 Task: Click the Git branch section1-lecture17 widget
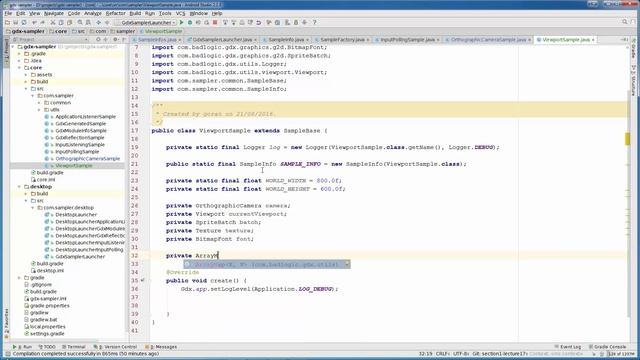click(500, 354)
